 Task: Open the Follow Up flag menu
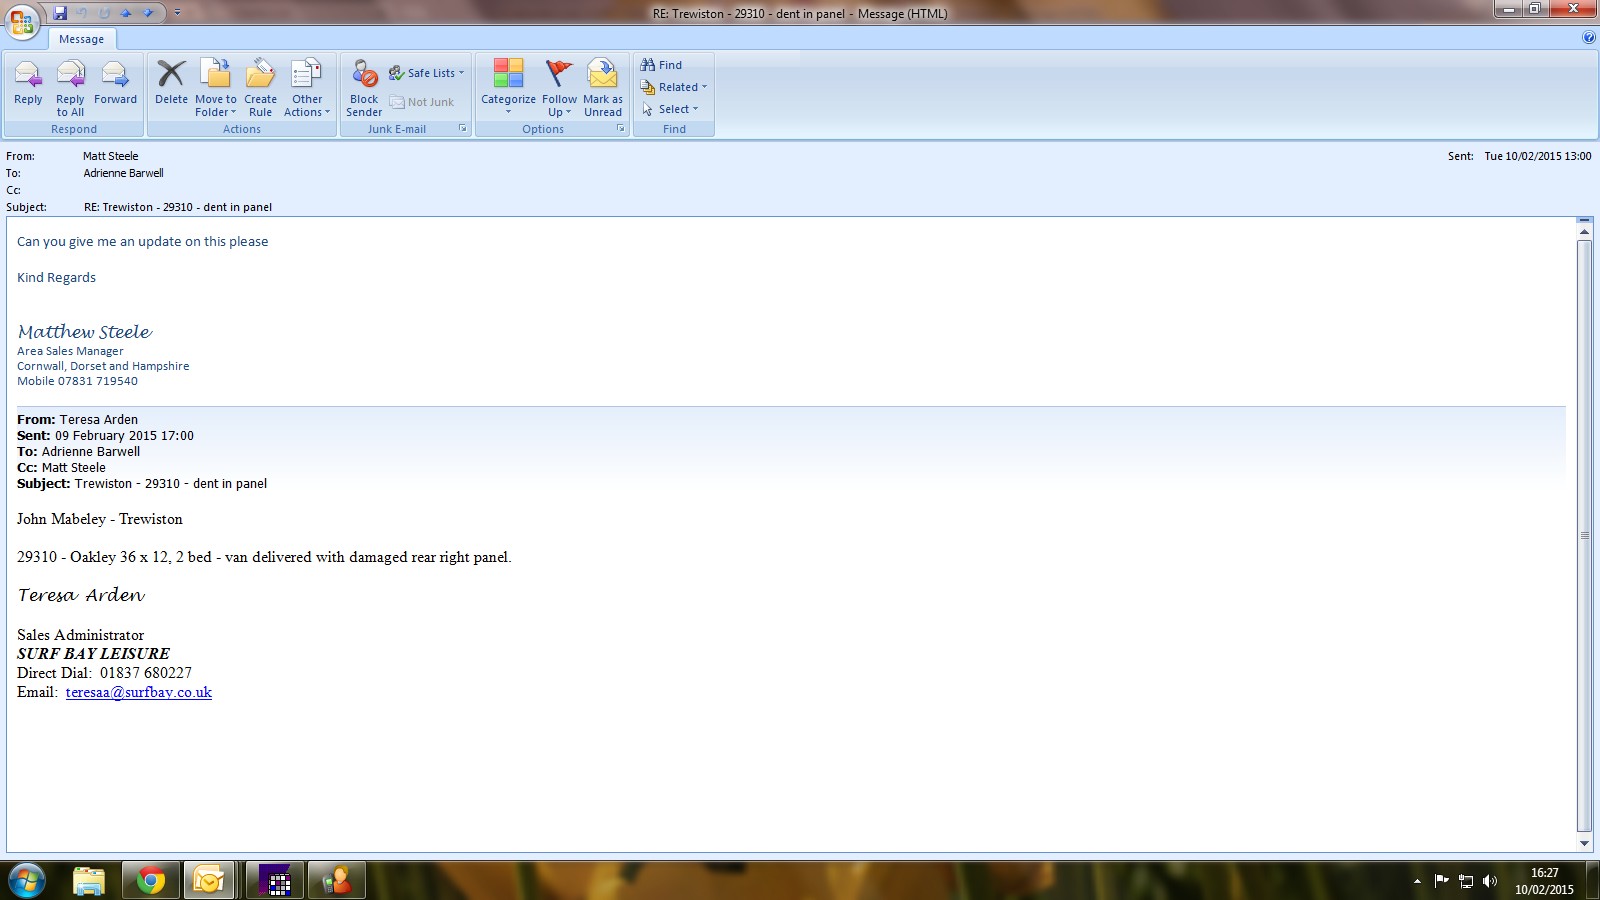click(x=559, y=88)
